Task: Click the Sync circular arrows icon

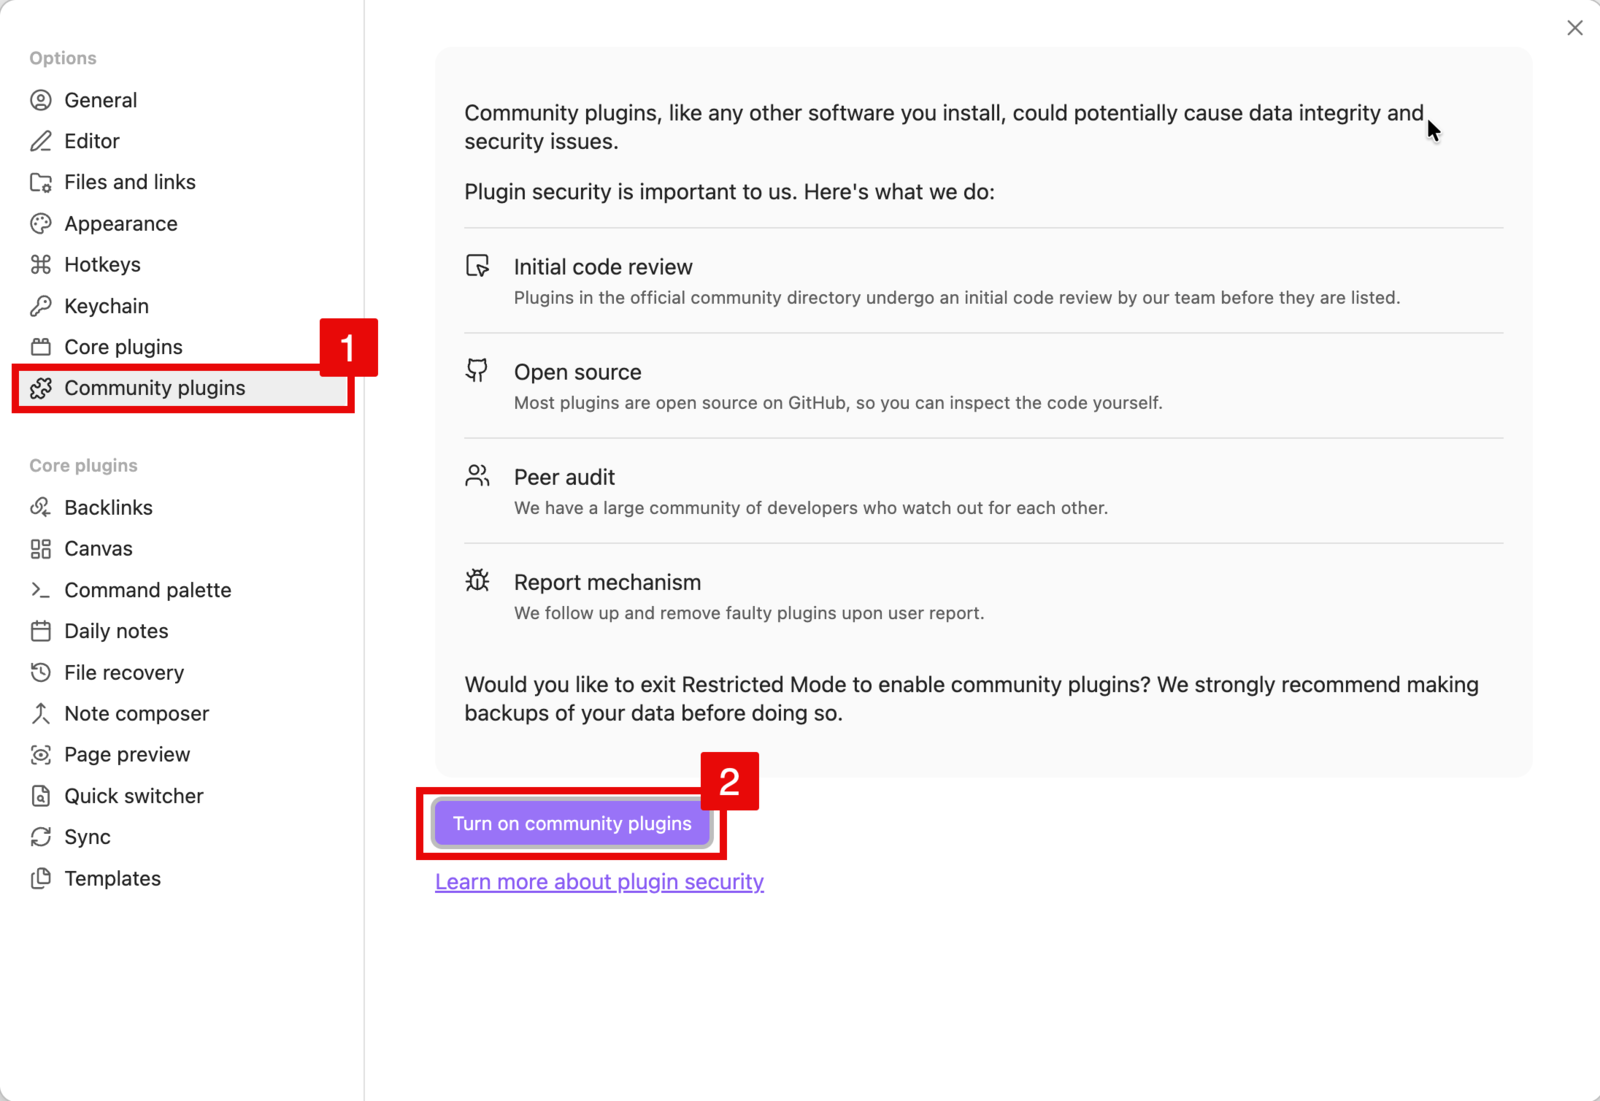Action: (41, 837)
